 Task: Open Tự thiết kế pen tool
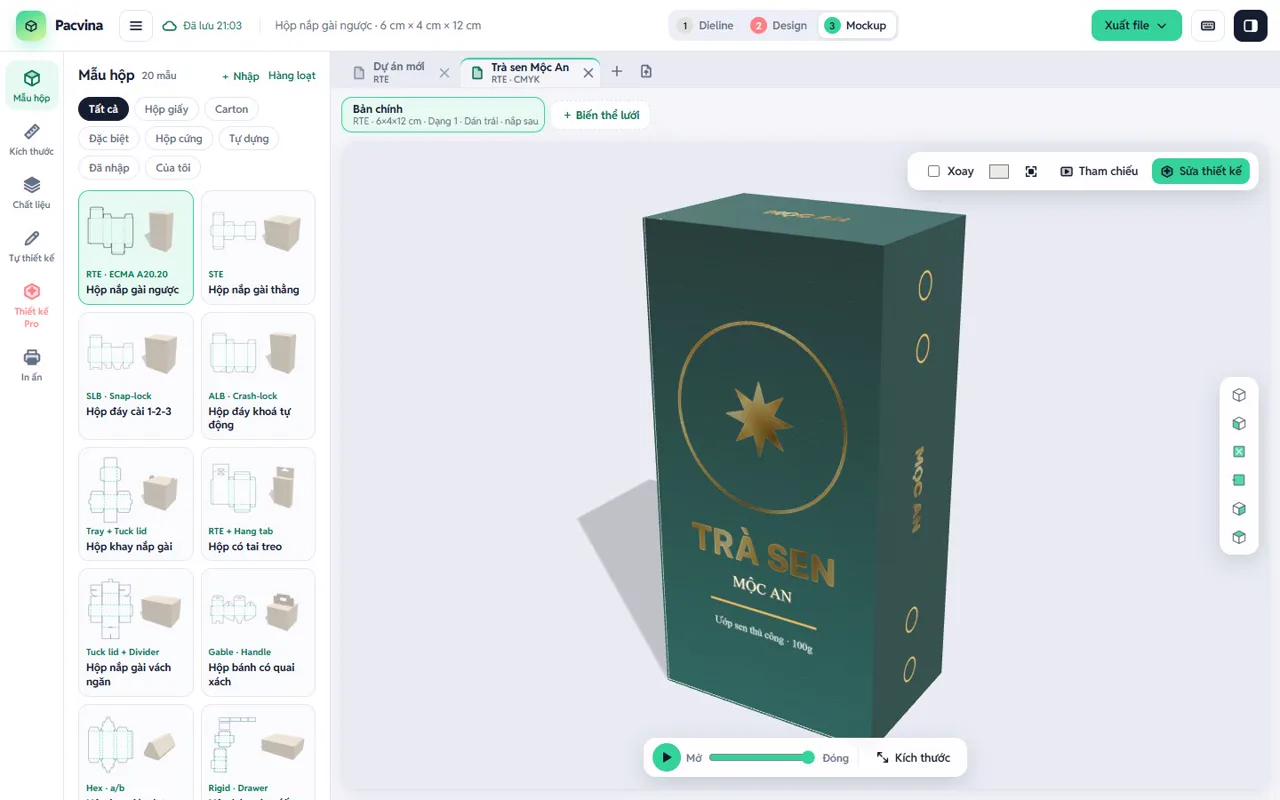point(32,246)
